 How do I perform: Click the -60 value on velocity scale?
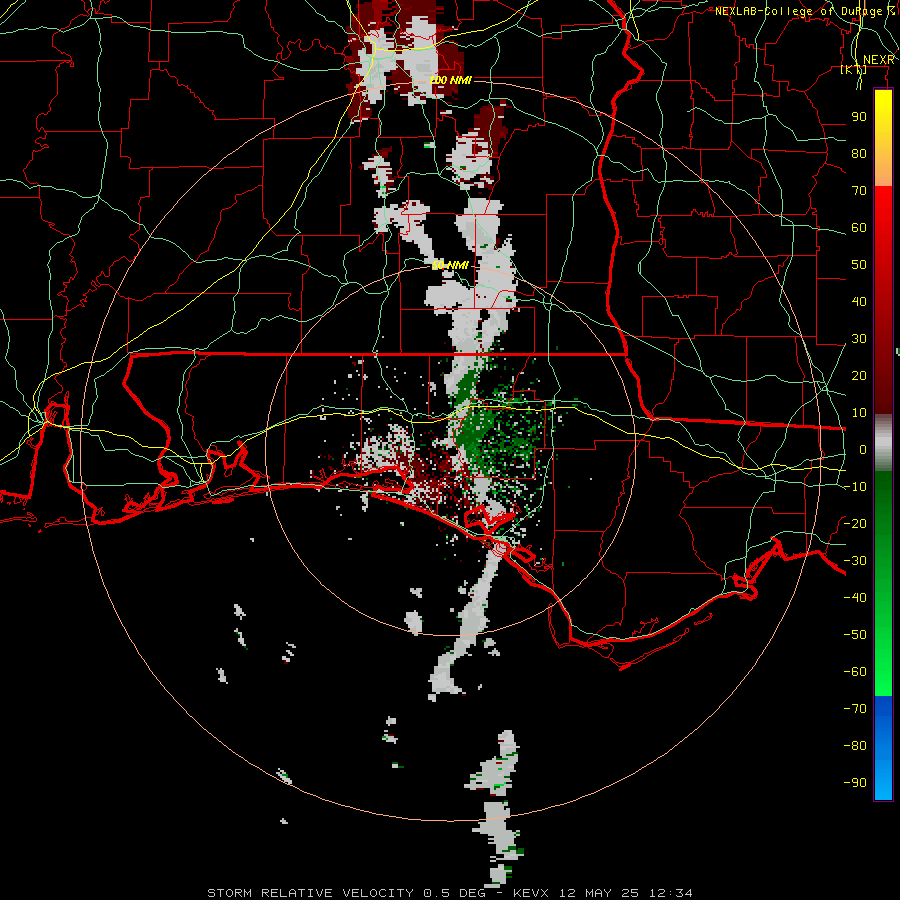coord(855,672)
